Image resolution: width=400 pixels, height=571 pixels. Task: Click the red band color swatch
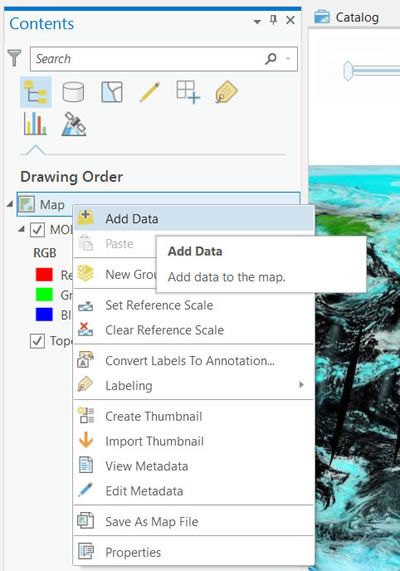pyautogui.click(x=44, y=275)
